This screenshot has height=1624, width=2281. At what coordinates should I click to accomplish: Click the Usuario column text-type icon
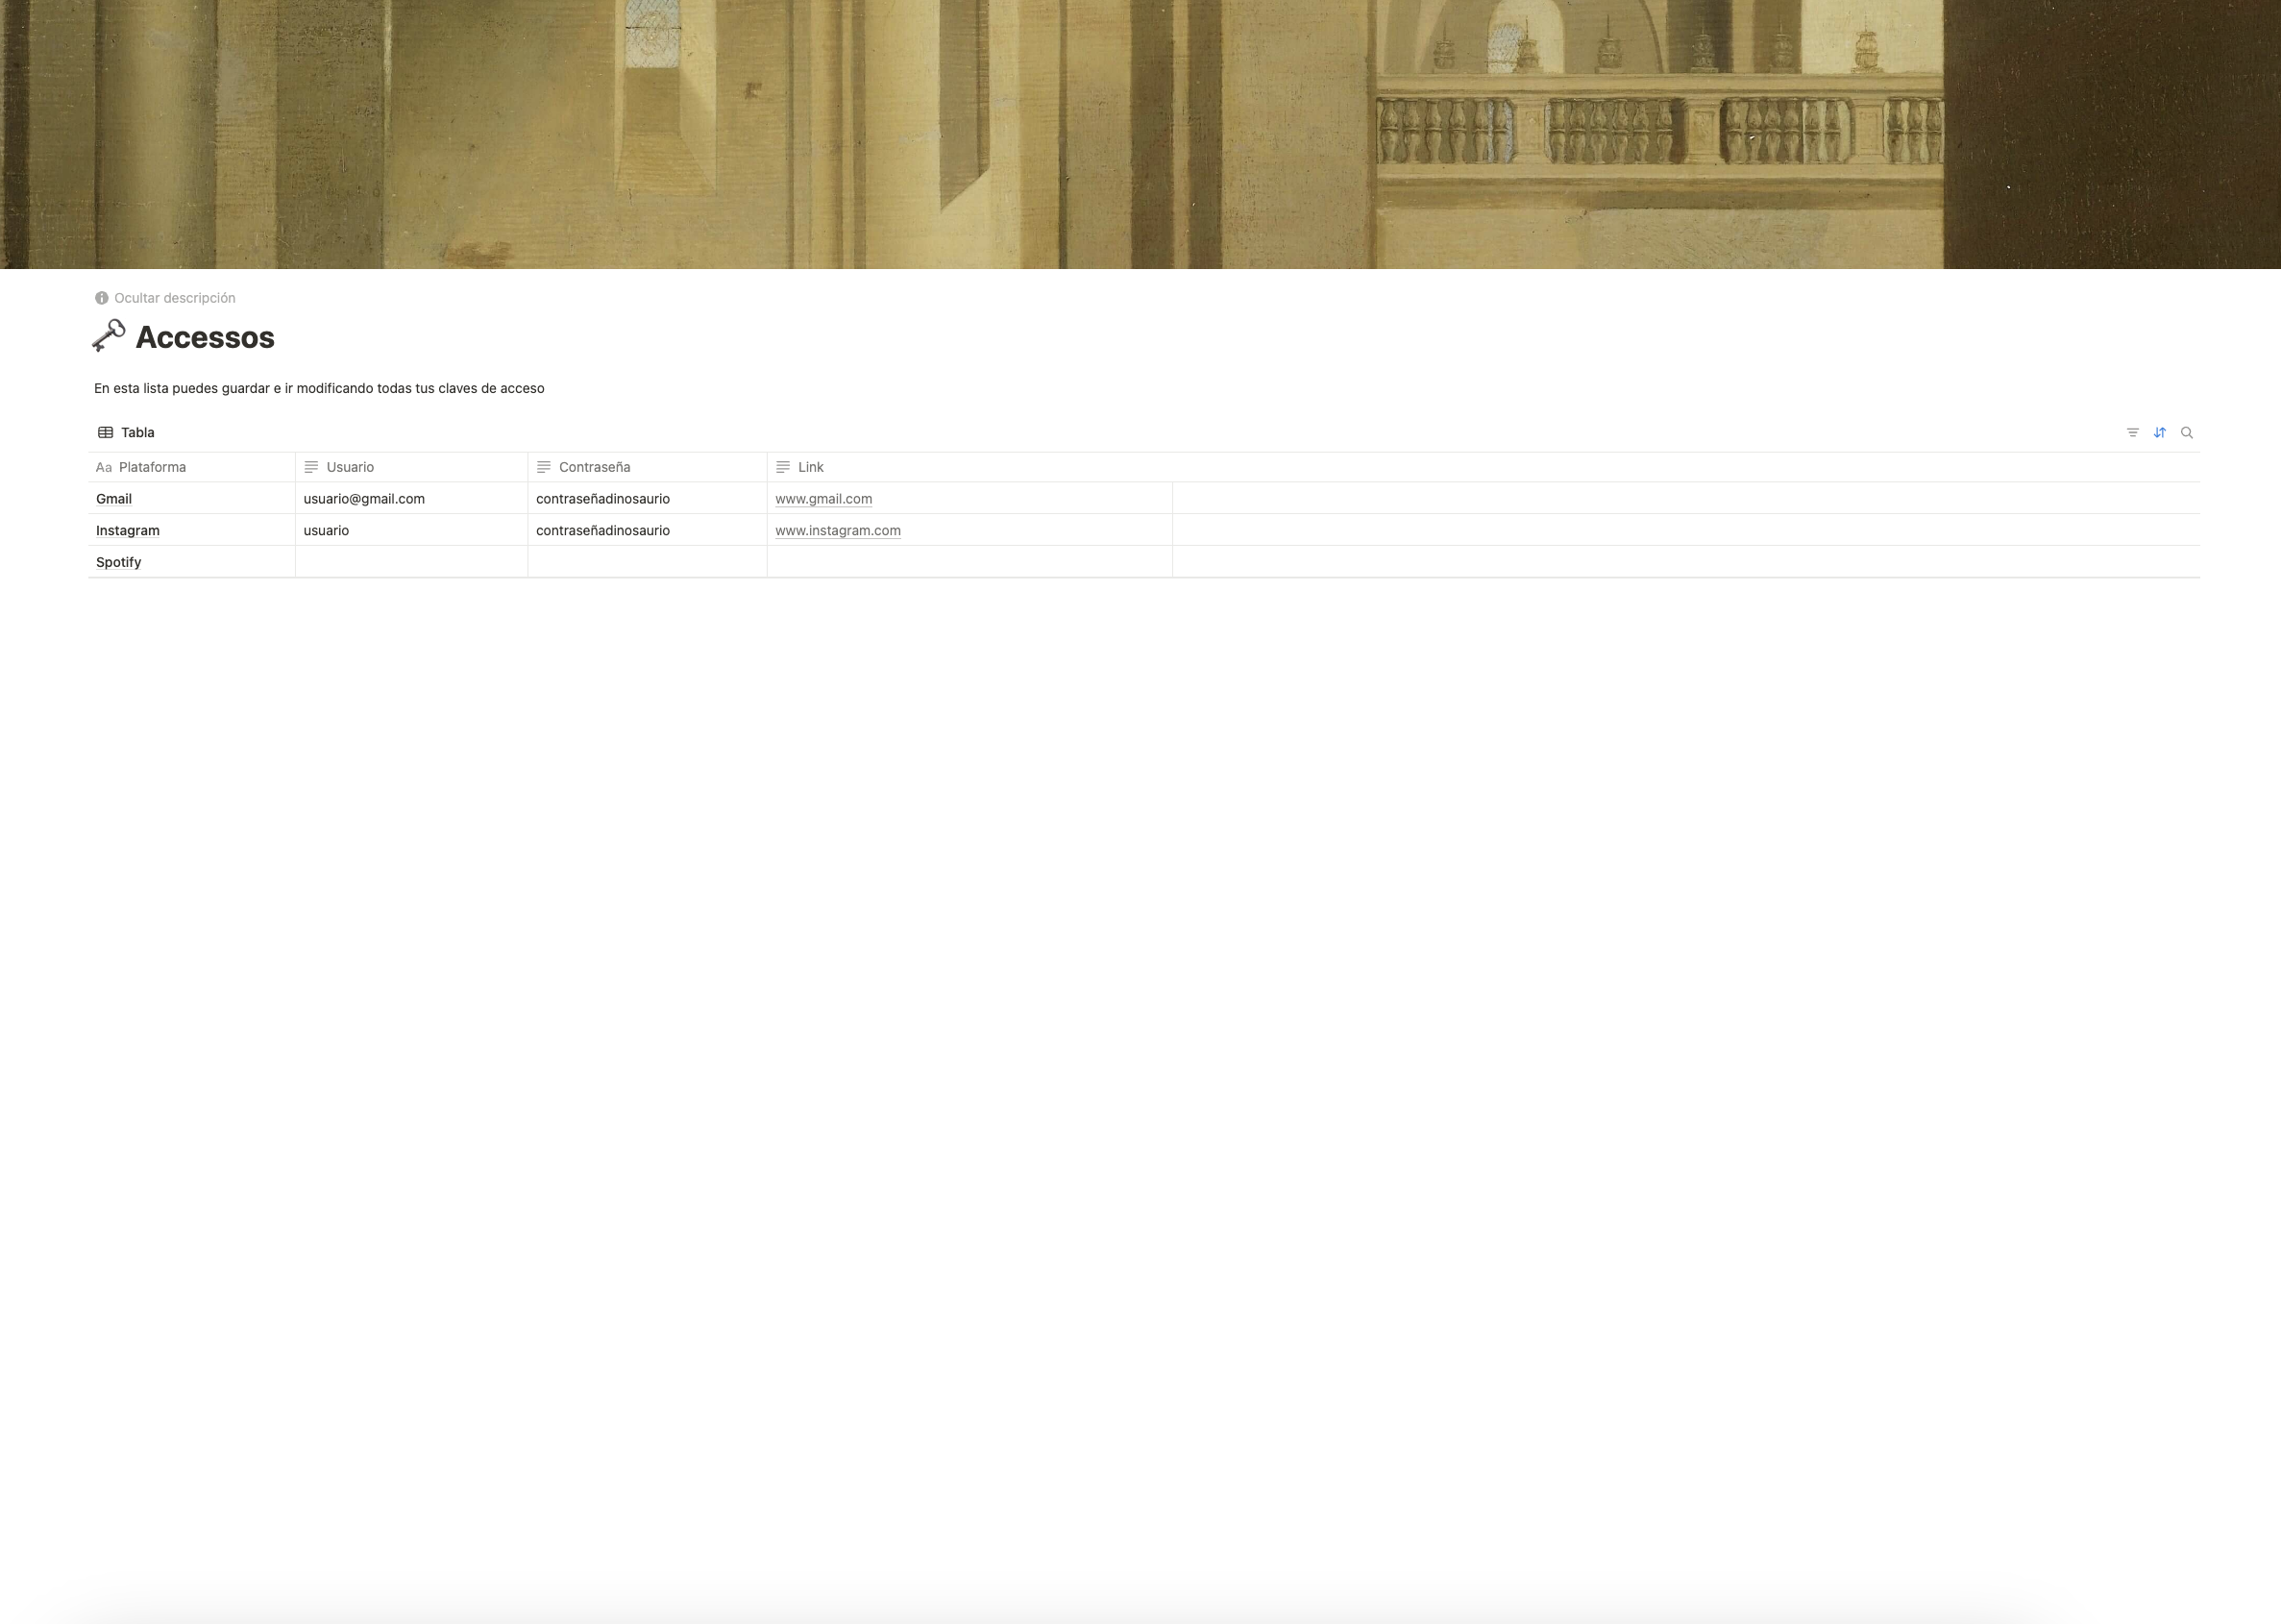tap(311, 467)
